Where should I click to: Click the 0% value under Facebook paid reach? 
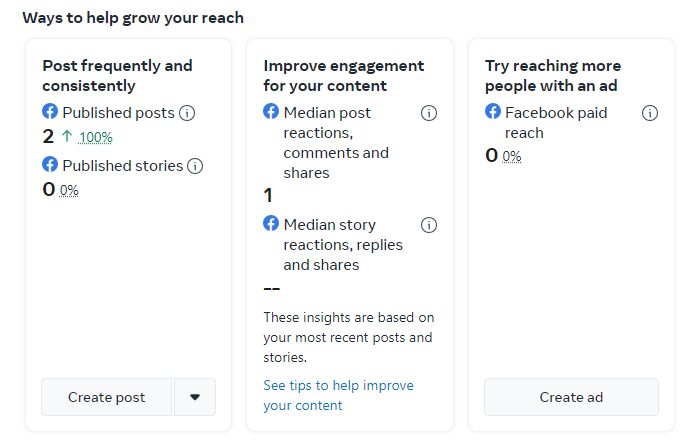(511, 156)
